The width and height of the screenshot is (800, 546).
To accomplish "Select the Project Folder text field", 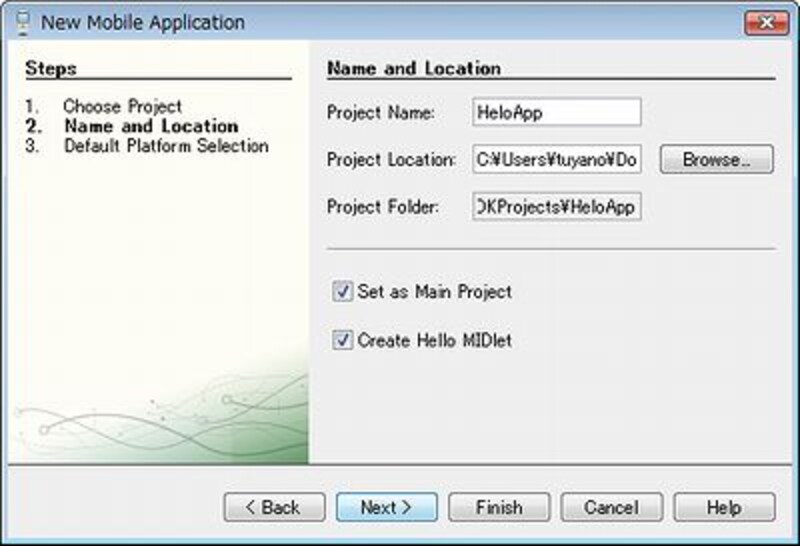I will coord(556,207).
